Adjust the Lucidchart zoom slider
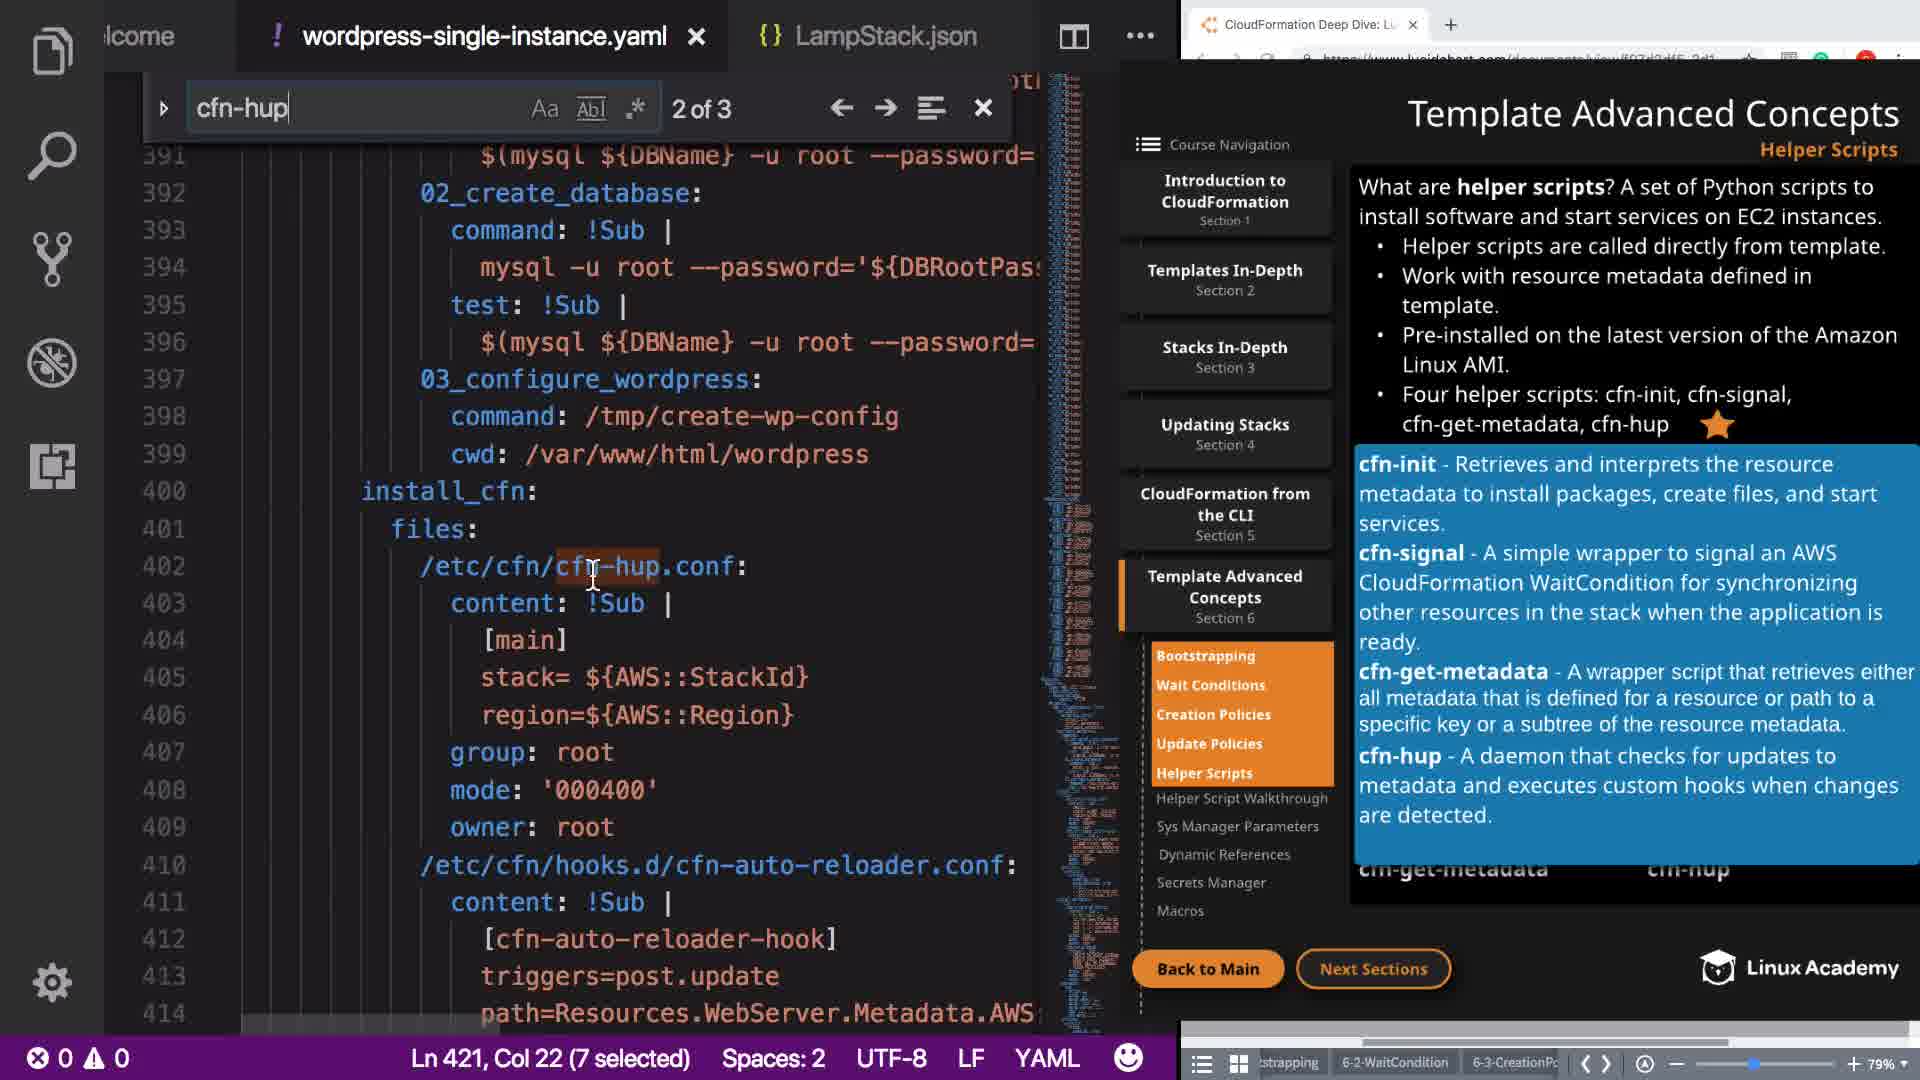The image size is (1920, 1080). point(1754,1064)
